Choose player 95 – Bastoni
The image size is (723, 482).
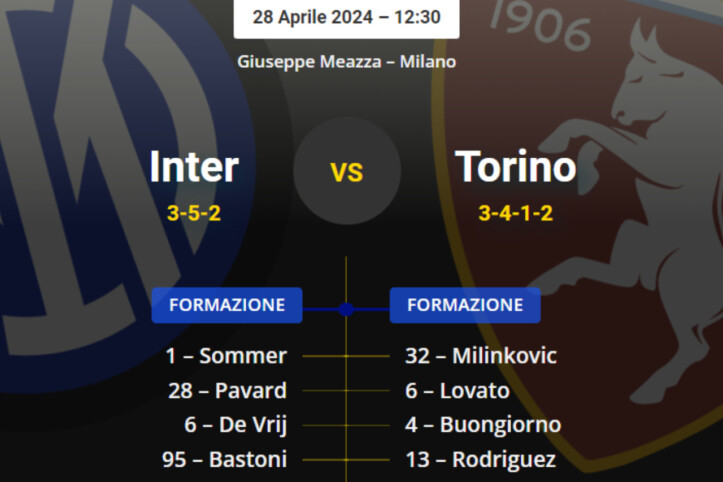(x=225, y=460)
